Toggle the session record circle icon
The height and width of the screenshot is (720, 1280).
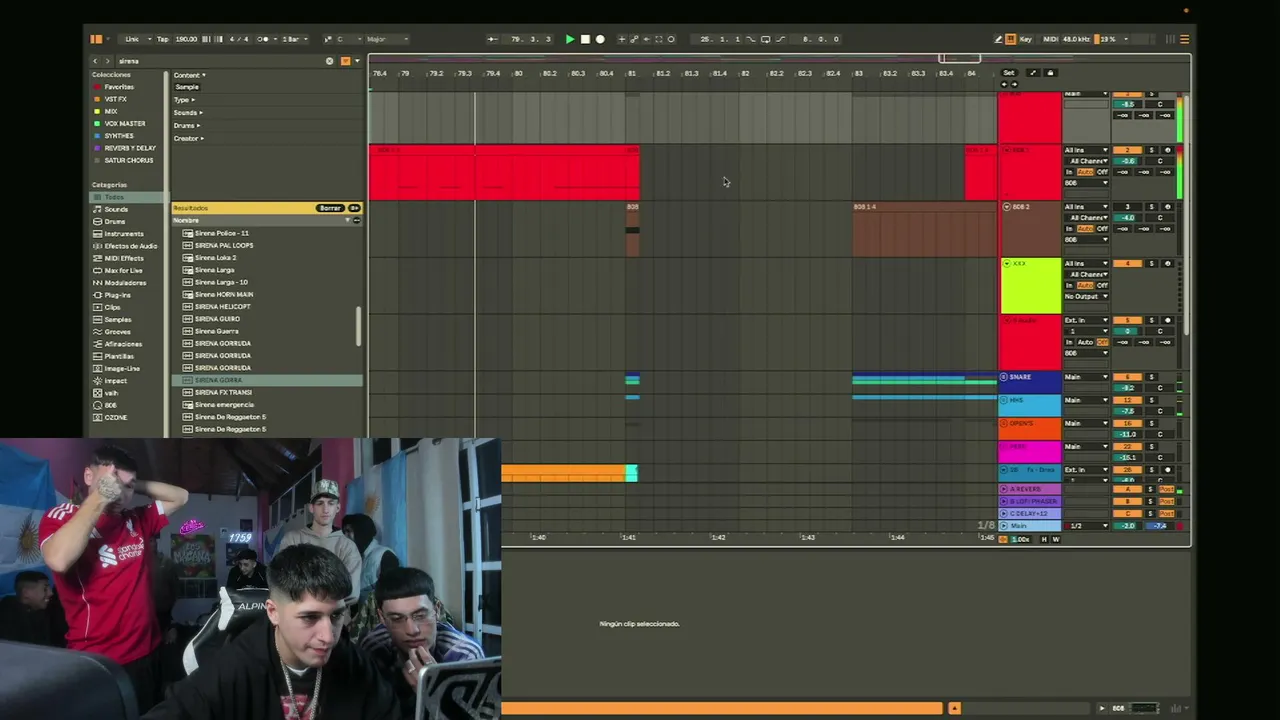coord(671,39)
